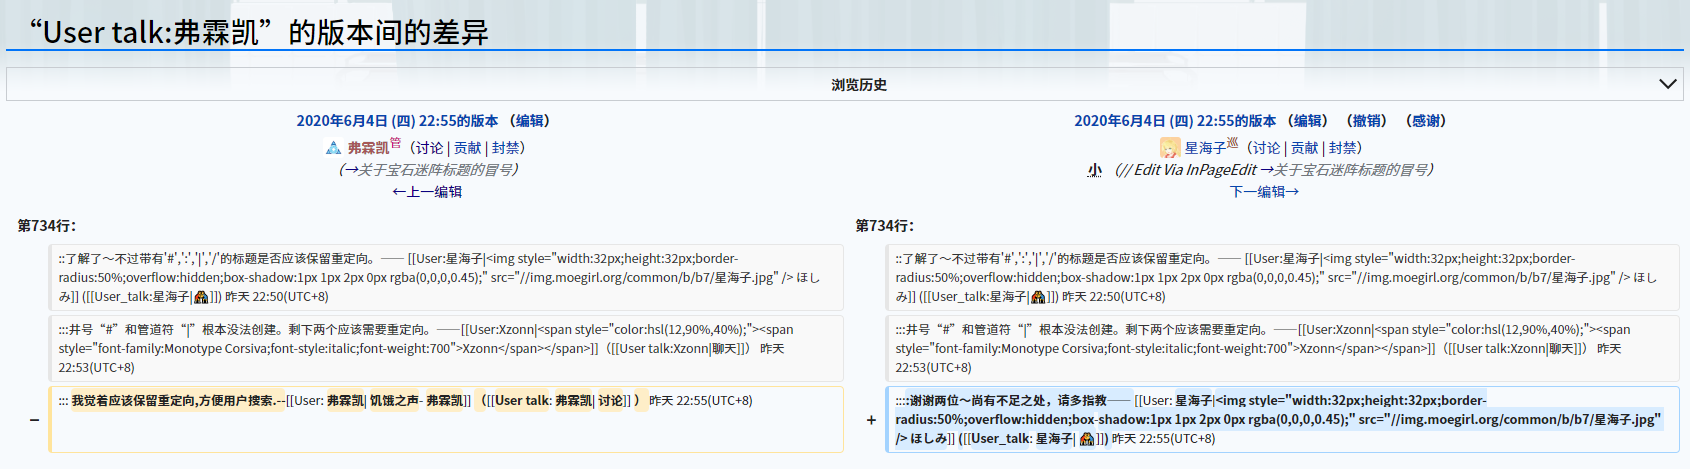1690x469 pixels.
Task: Open 贡献 link next to 弗霖凯
Action: click(468, 148)
